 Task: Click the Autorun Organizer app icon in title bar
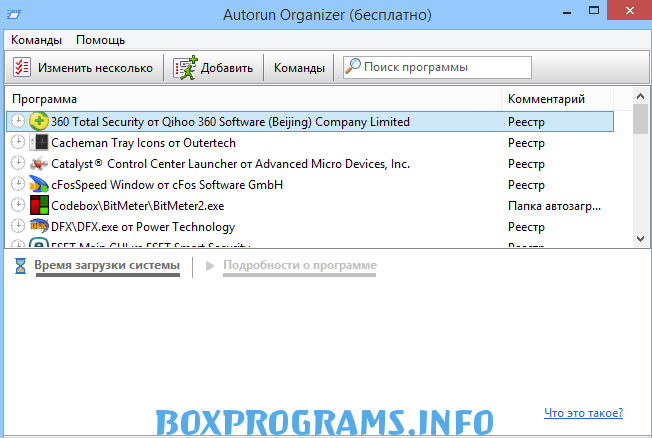click(13, 15)
